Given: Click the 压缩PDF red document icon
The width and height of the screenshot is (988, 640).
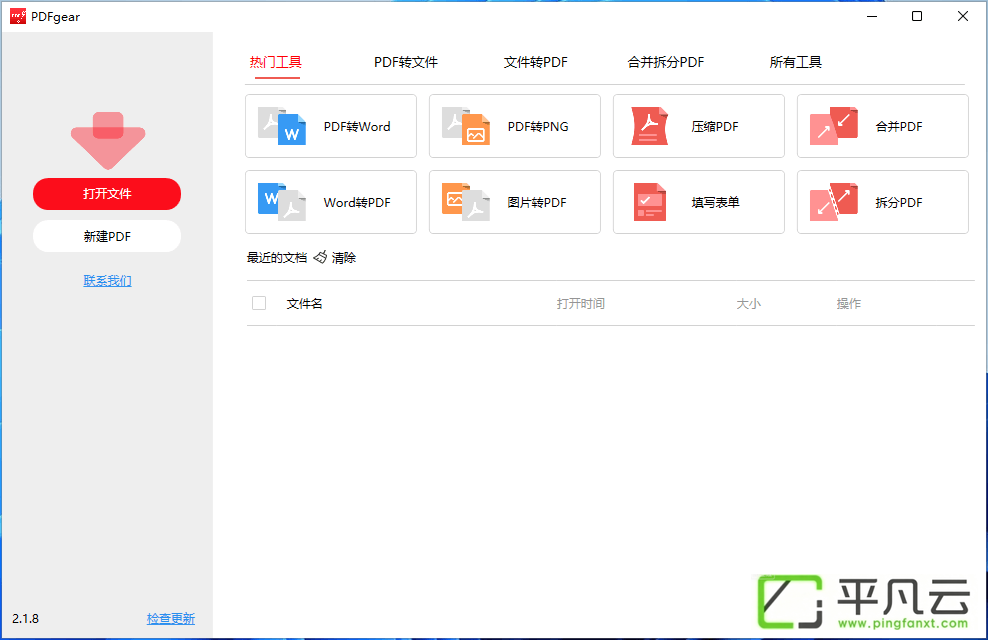Looking at the screenshot, I should click(650, 126).
